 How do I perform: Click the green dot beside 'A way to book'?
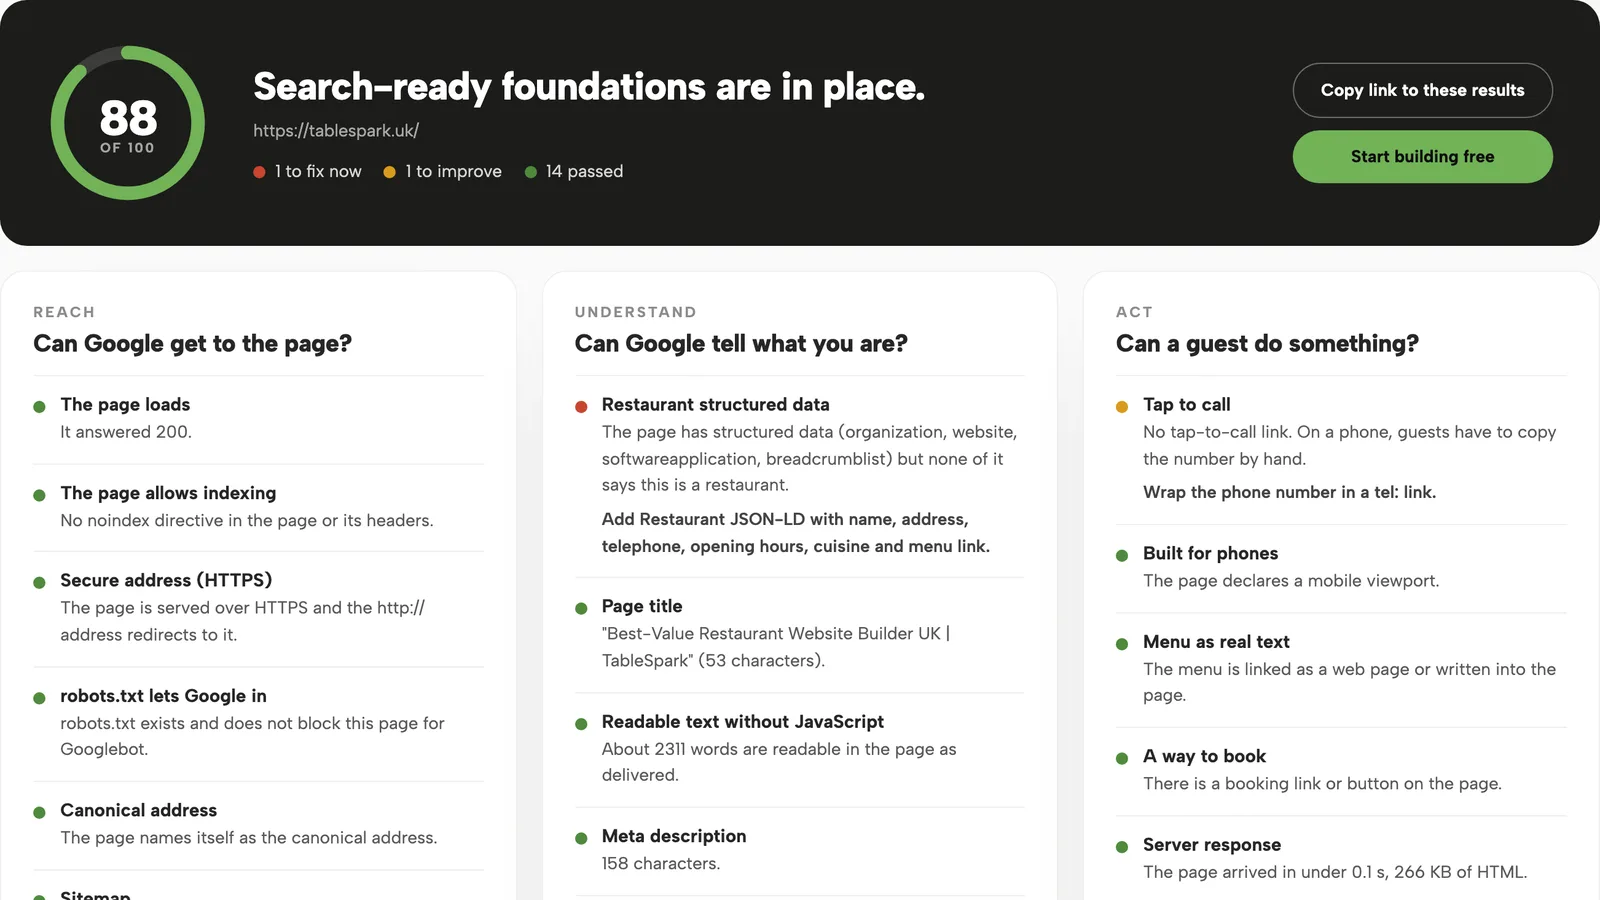click(x=1122, y=758)
